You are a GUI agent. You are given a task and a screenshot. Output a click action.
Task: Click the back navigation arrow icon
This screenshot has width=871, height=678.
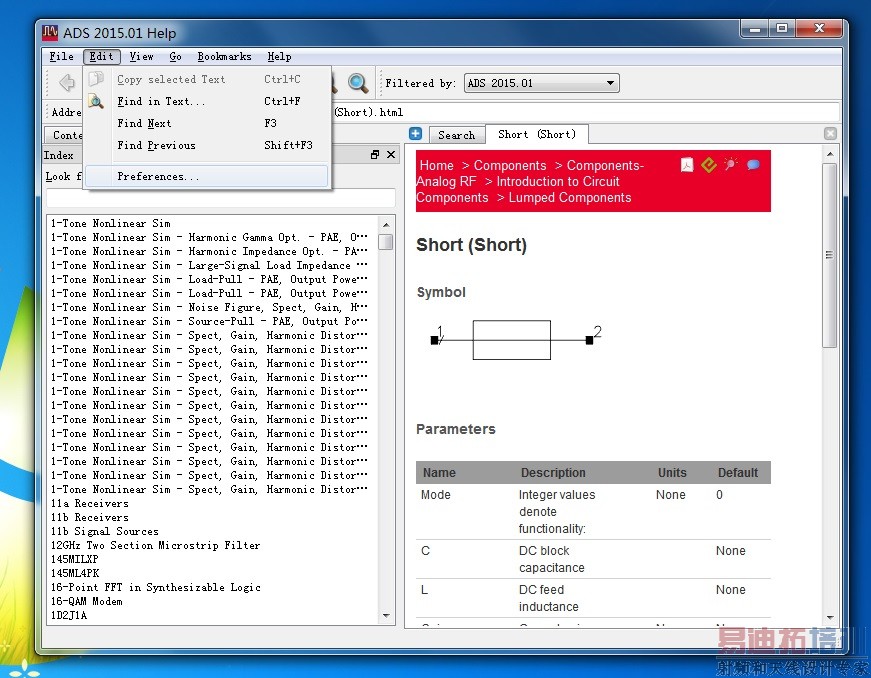tap(66, 83)
